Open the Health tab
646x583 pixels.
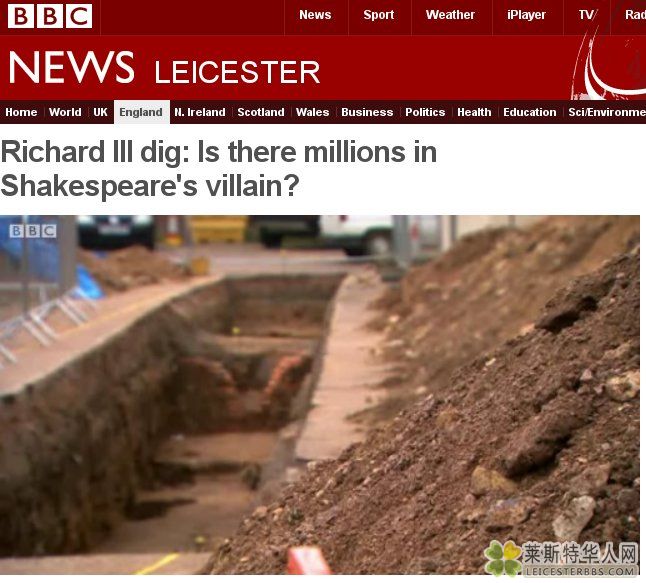pyautogui.click(x=474, y=112)
